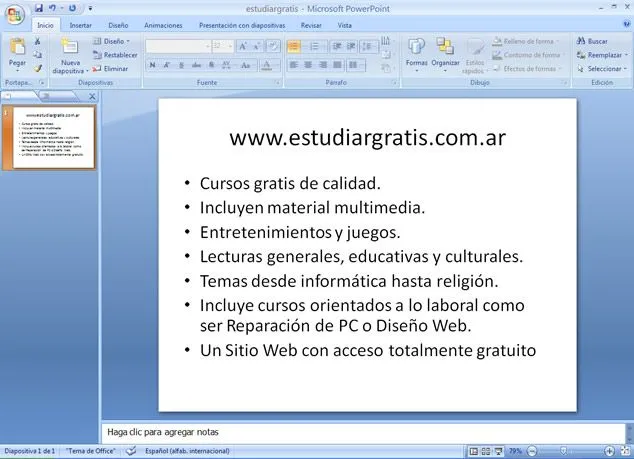
Task: Zoom out with the minus button
Action: (533, 451)
